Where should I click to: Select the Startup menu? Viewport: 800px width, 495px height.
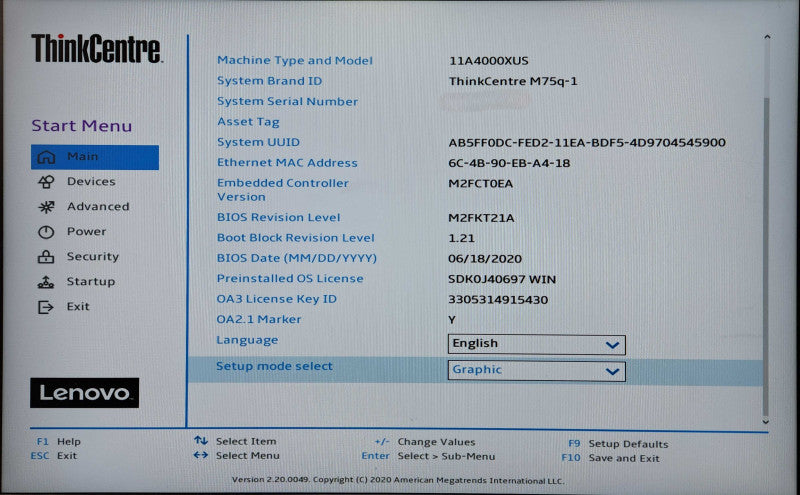[91, 282]
